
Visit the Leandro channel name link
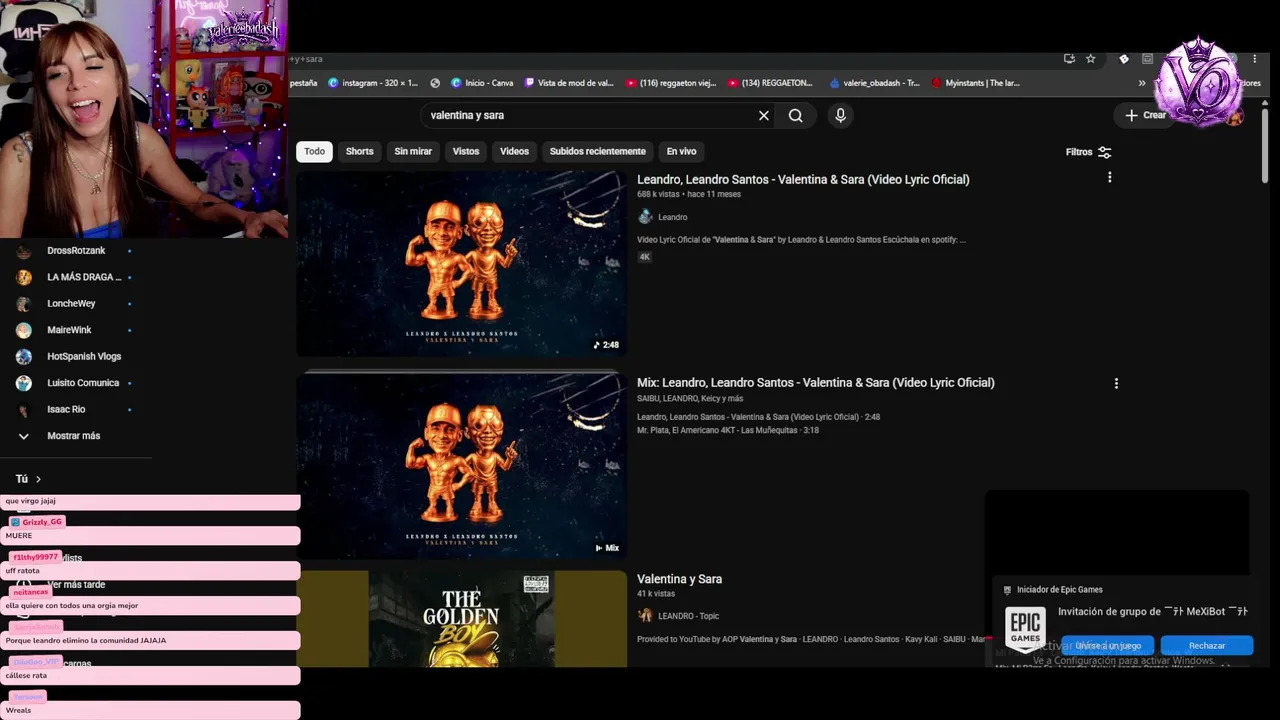click(x=672, y=217)
